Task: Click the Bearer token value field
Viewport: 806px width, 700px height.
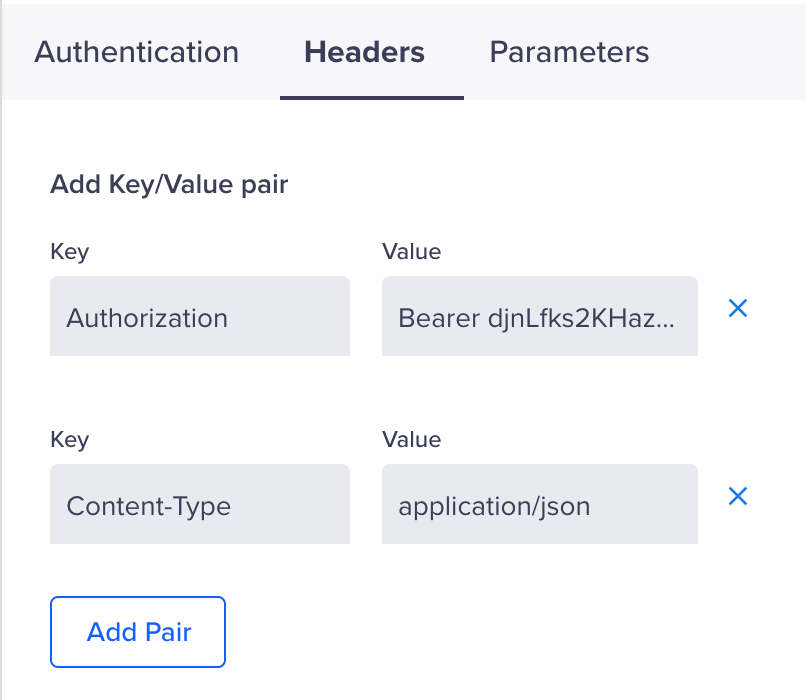Action: pos(540,317)
